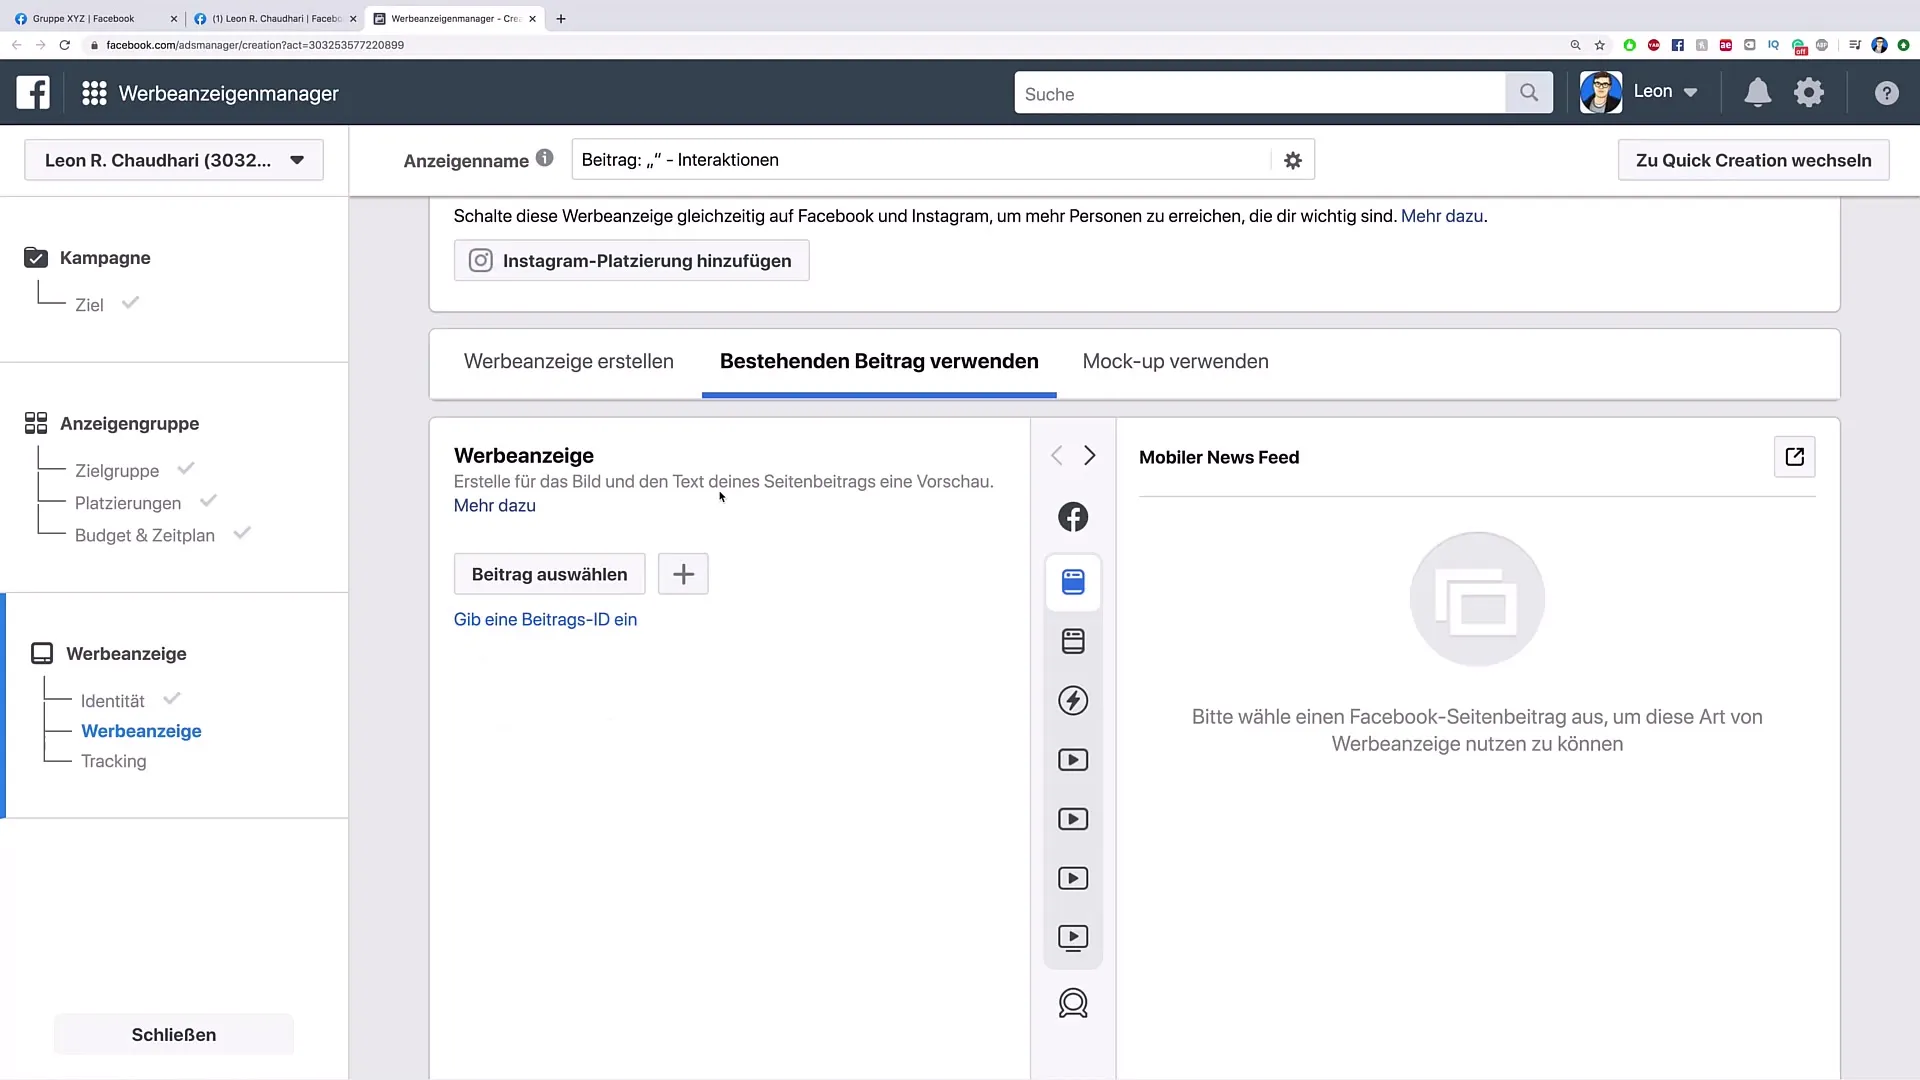Click into the Anzeigenname text field
The width and height of the screenshot is (1920, 1080).
(x=920, y=160)
